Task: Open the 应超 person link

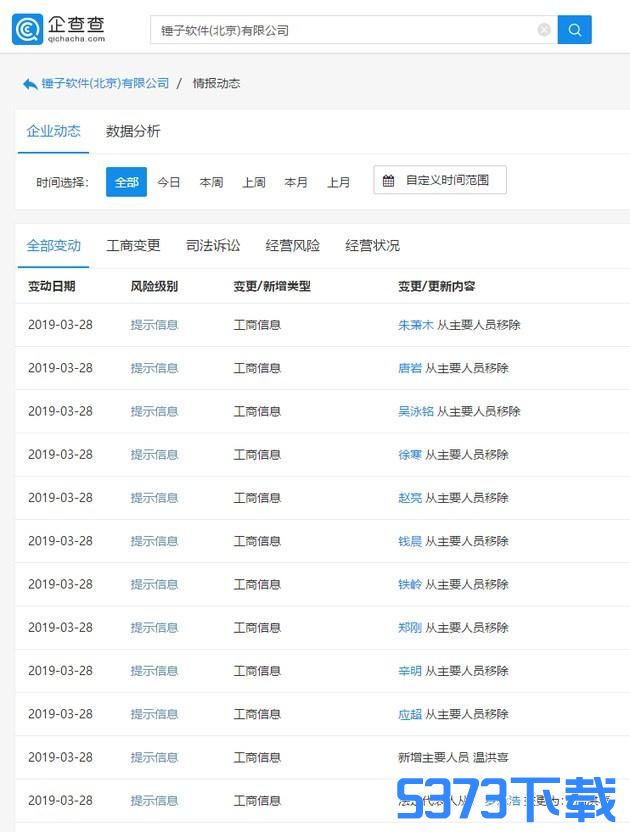Action: tap(410, 714)
